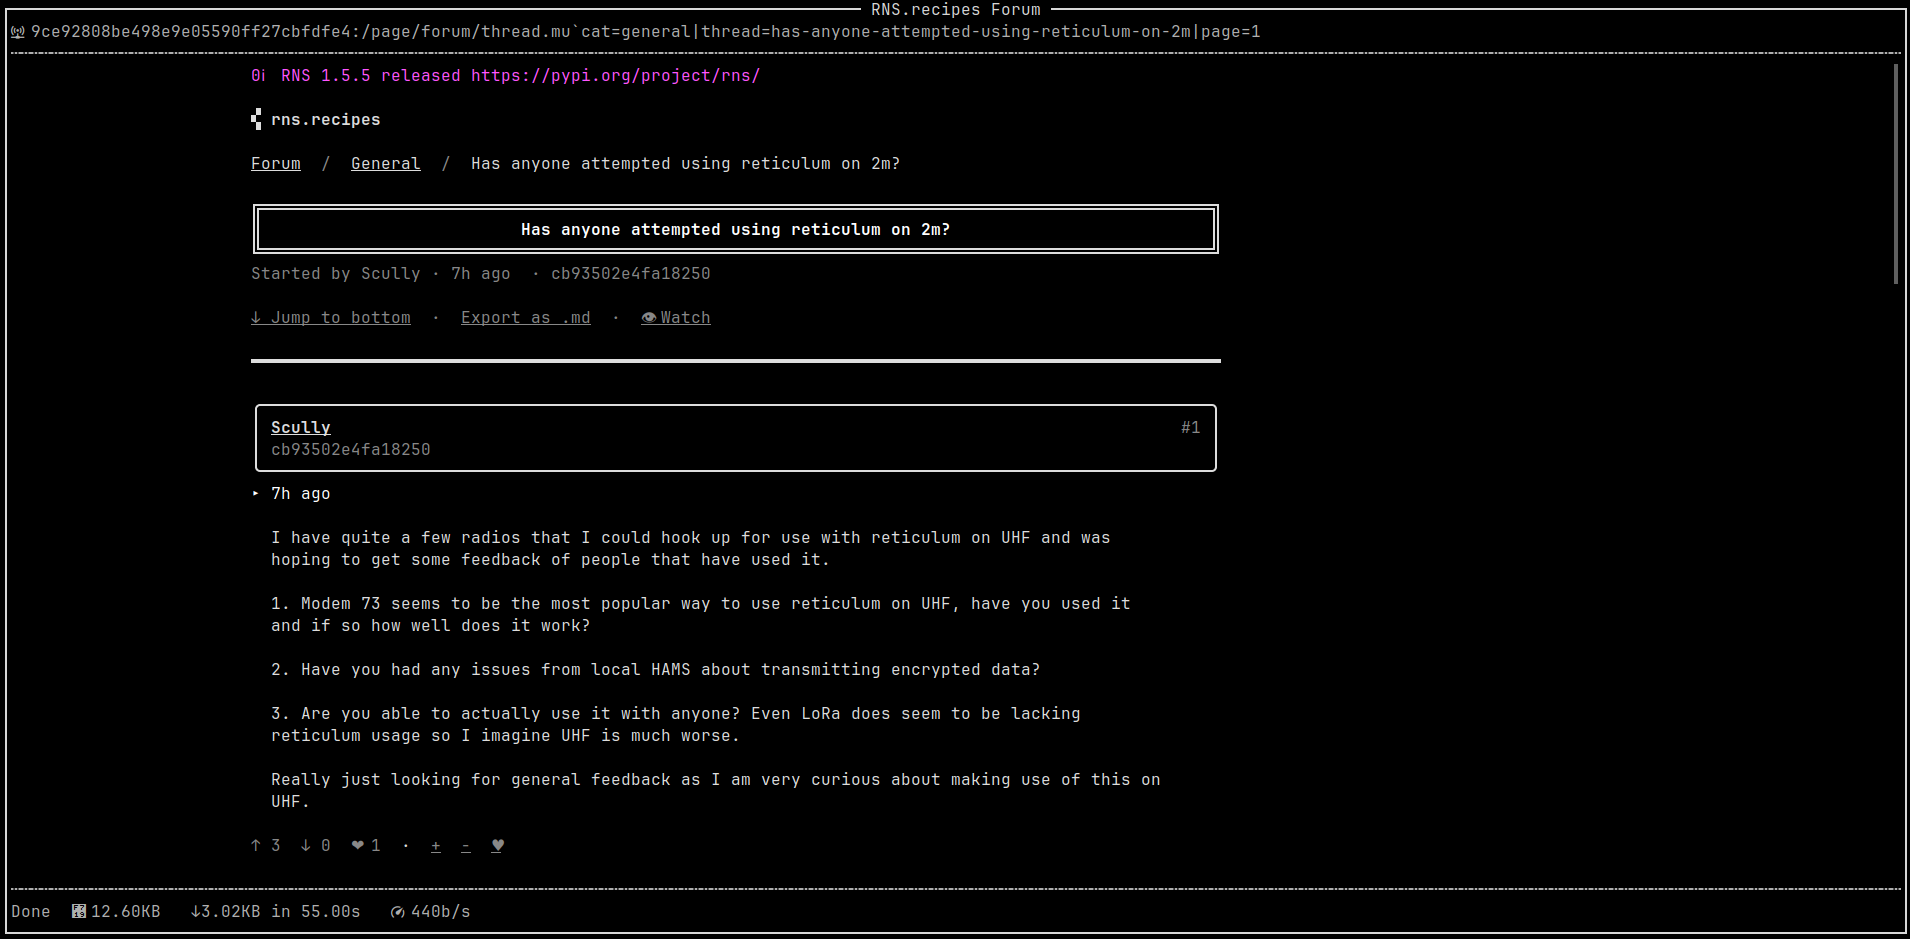Click the boxed thread title heading
The width and height of the screenshot is (1910, 939).
(x=736, y=230)
